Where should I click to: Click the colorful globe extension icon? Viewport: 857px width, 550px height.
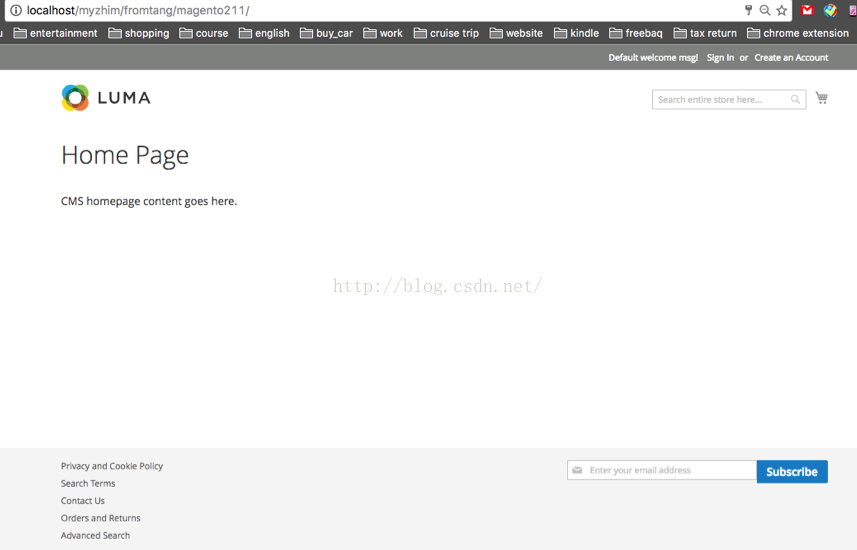[830, 10]
